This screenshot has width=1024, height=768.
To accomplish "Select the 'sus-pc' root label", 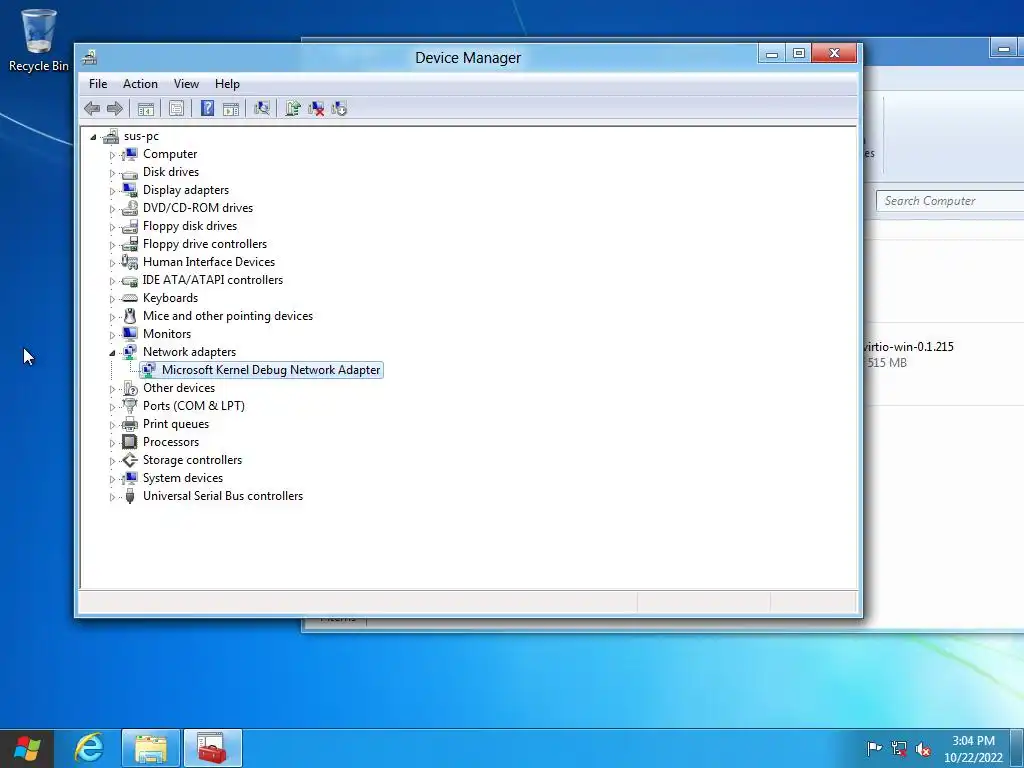I will coord(141,136).
